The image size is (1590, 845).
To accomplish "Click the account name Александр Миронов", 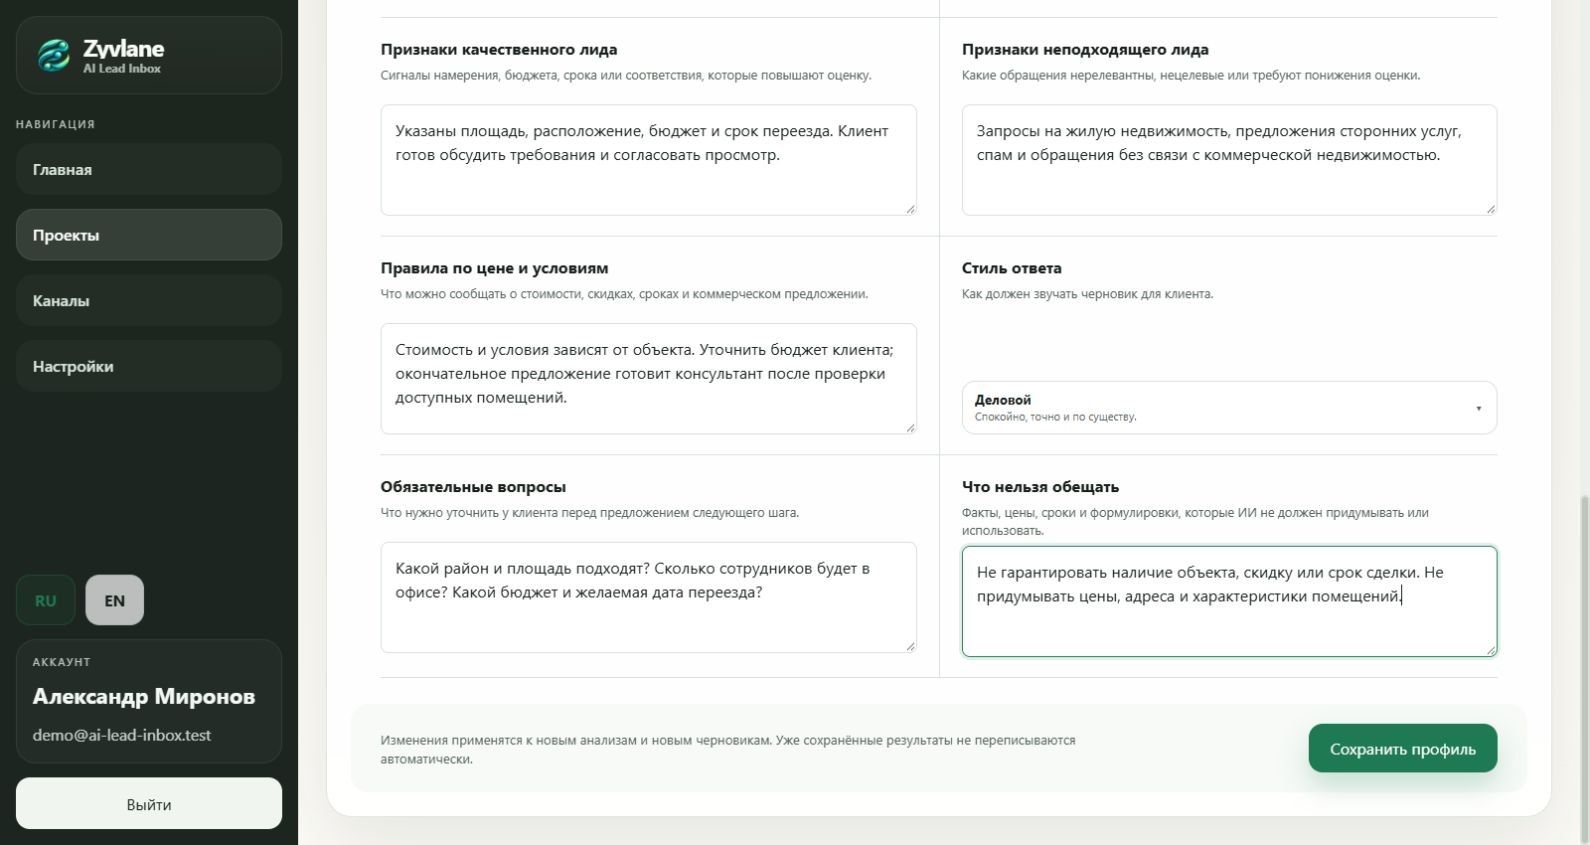I will coord(144,696).
